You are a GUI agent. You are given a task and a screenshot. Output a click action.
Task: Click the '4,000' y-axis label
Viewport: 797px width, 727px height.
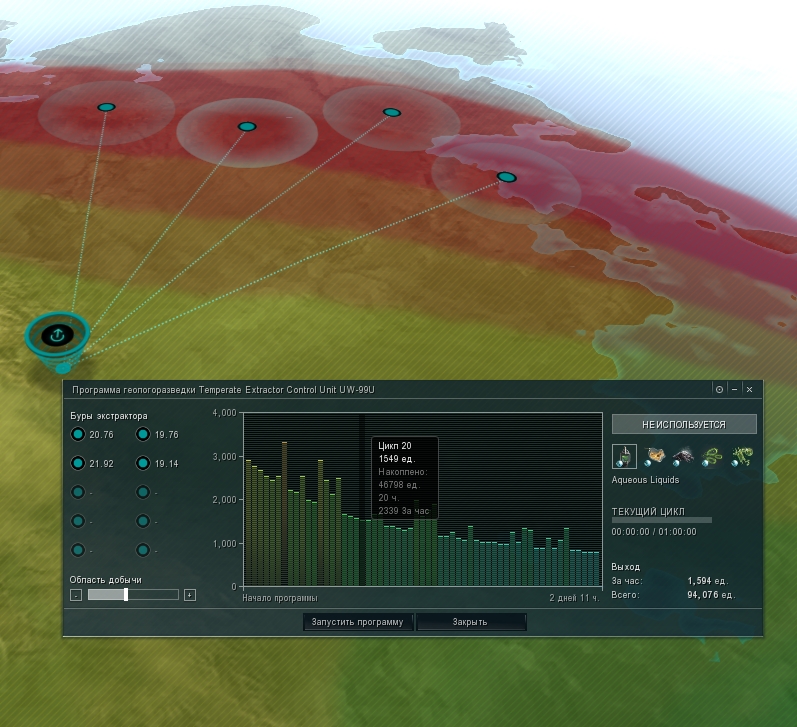tap(224, 413)
